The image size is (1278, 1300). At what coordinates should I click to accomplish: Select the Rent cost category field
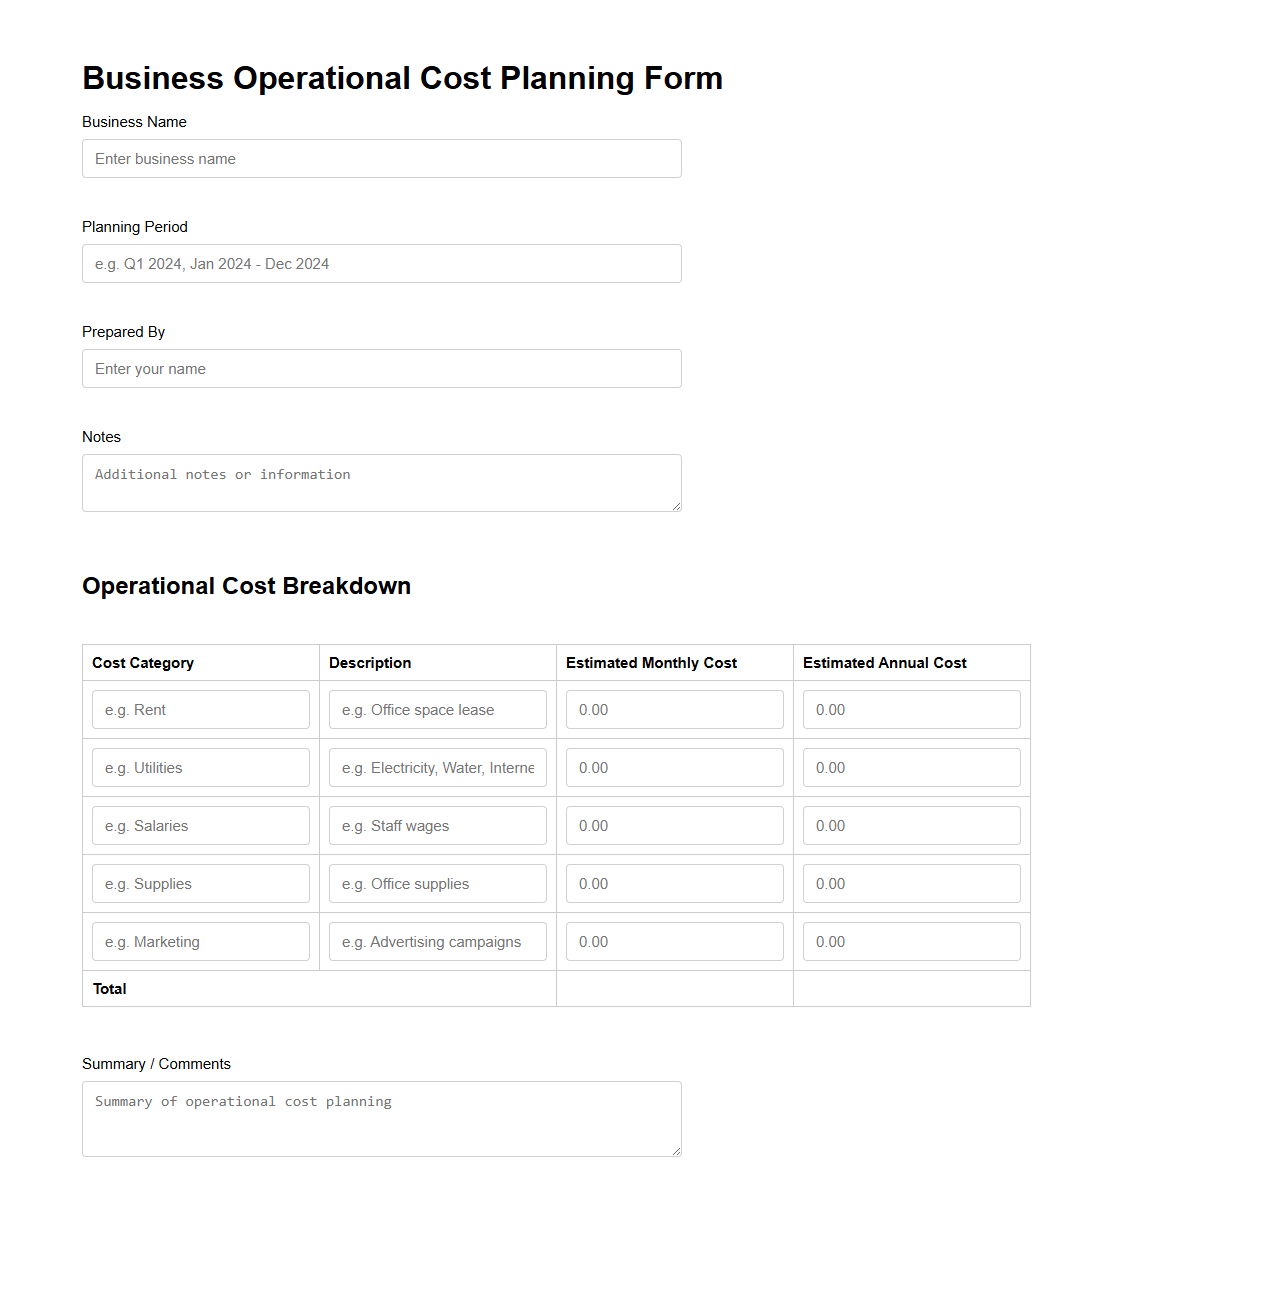[x=200, y=709]
